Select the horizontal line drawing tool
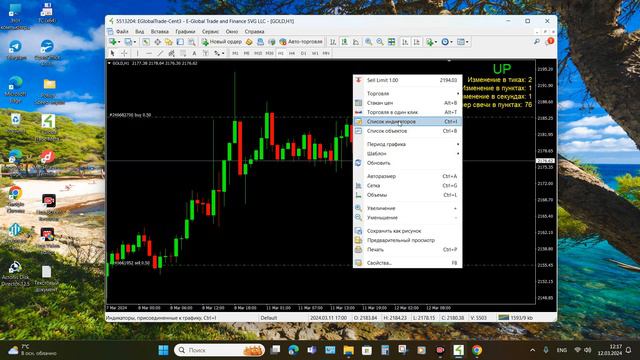 pyautogui.click(x=149, y=53)
